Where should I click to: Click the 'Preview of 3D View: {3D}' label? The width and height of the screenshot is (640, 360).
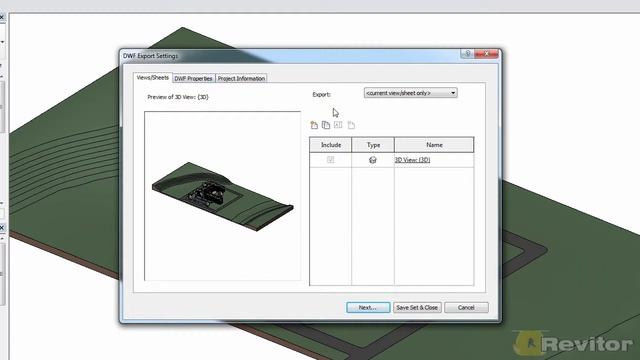[178, 97]
